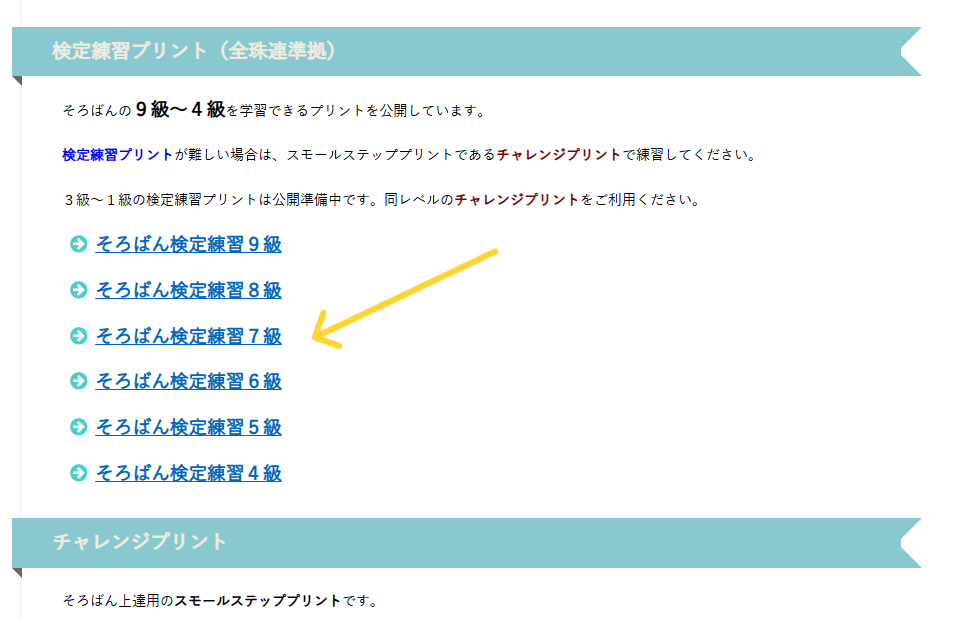Click the bold スモールステッププリント text
Image resolution: width=973 pixels, height=621 pixels.
tap(258, 601)
